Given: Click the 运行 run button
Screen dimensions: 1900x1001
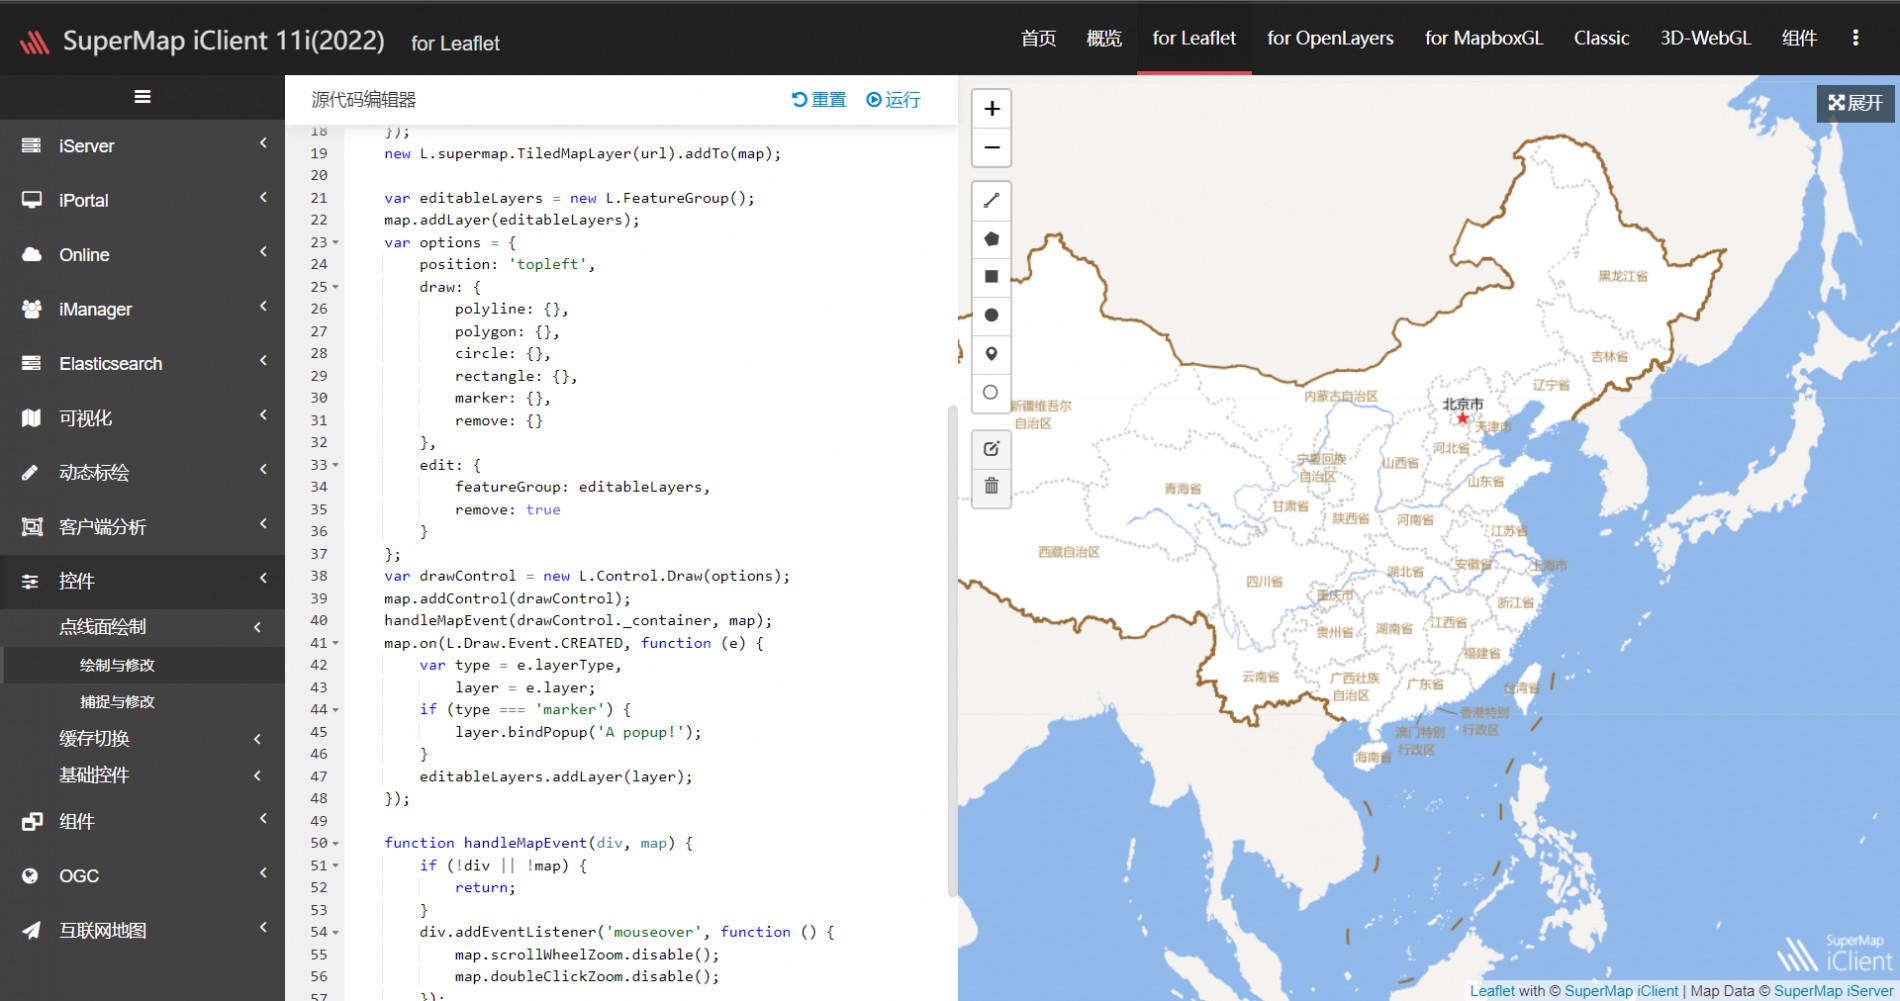Looking at the screenshot, I should tap(893, 100).
